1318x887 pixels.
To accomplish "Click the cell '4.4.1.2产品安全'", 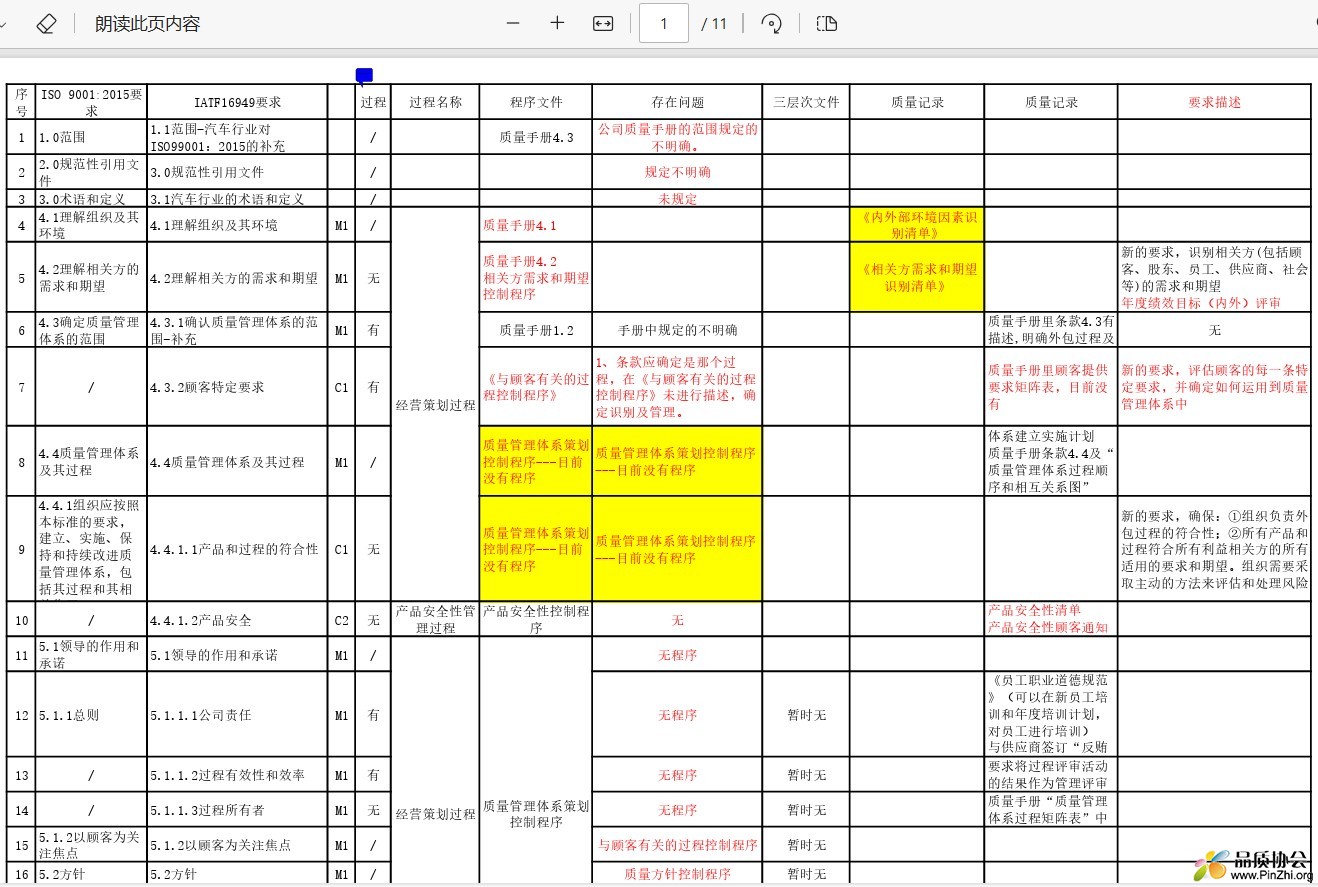I will (237, 620).
